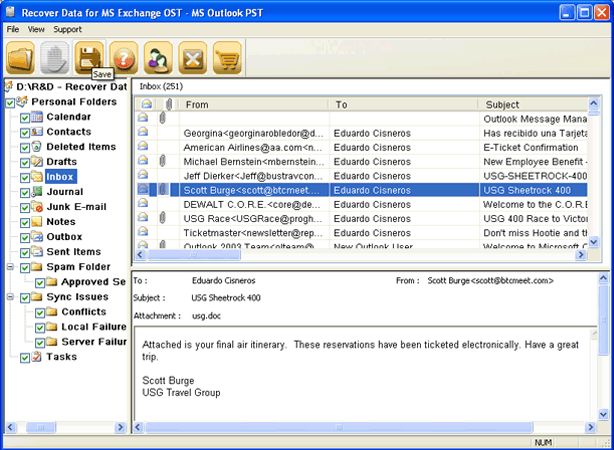Click the Stop hand toolbar icon
The width and height of the screenshot is (614, 450).
point(55,58)
